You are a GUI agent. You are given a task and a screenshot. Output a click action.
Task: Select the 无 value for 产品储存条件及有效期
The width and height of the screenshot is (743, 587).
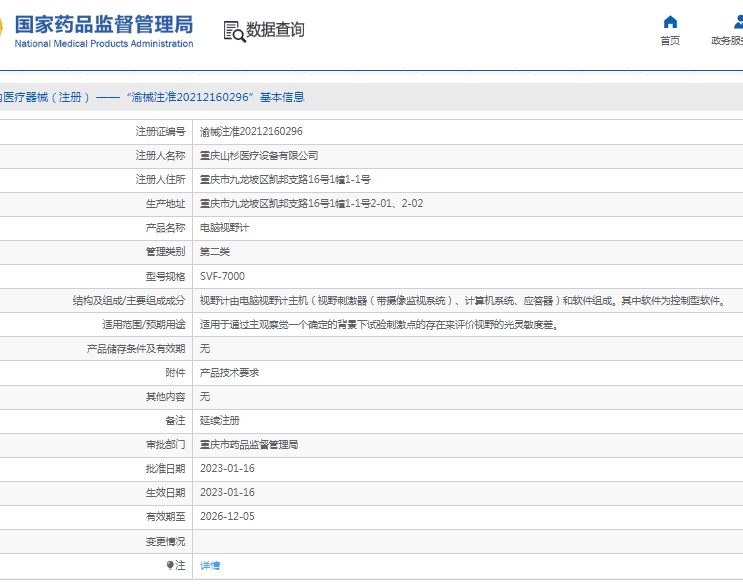(x=205, y=349)
